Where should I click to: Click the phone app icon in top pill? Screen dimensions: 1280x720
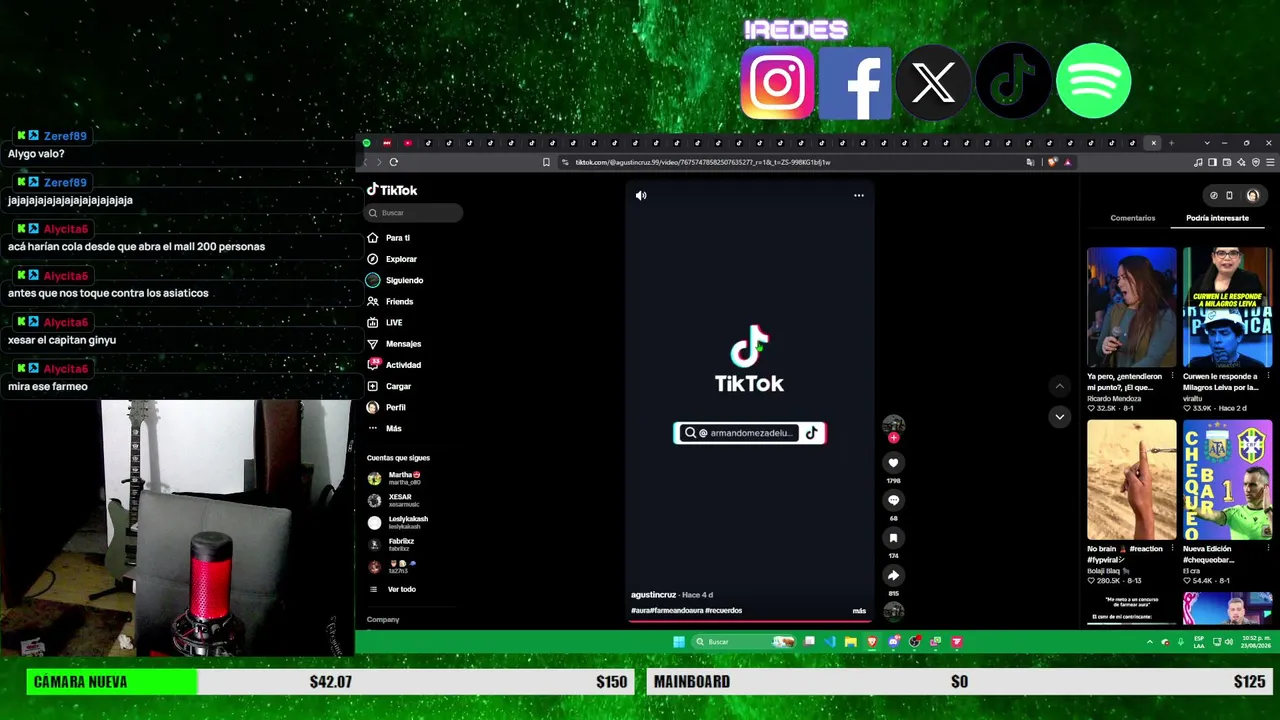point(1229,196)
